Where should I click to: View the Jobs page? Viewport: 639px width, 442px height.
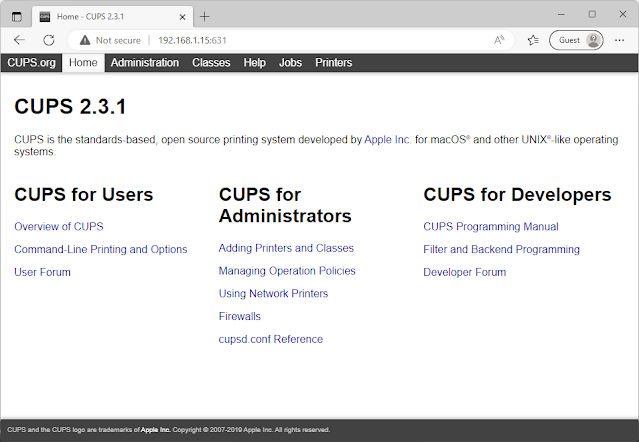290,63
